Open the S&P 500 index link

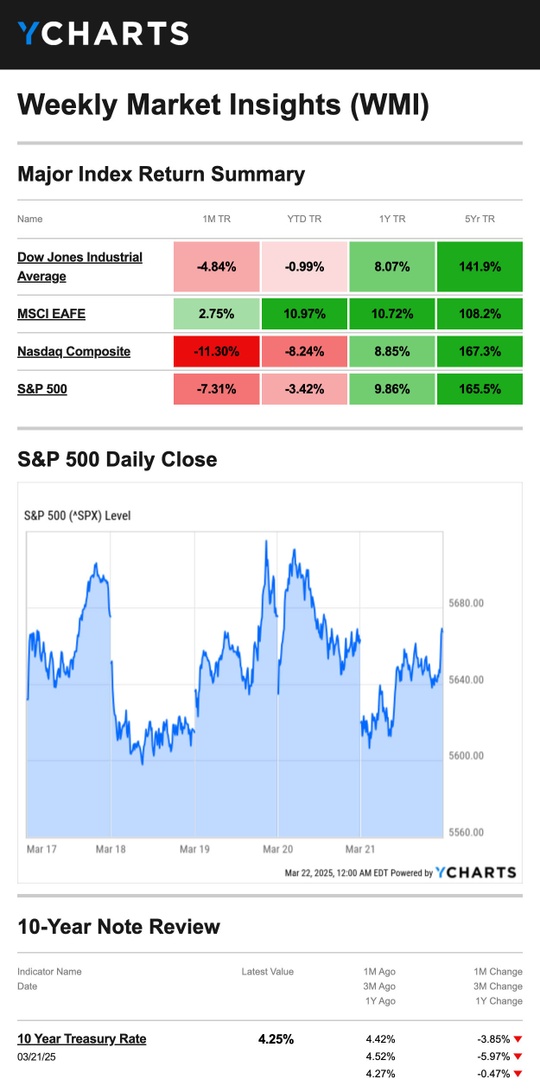[43, 389]
